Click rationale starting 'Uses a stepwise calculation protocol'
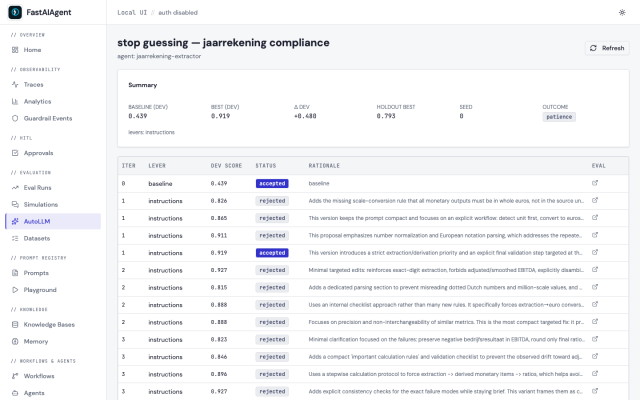Image resolution: width=640 pixels, height=400 pixels. (x=446, y=374)
